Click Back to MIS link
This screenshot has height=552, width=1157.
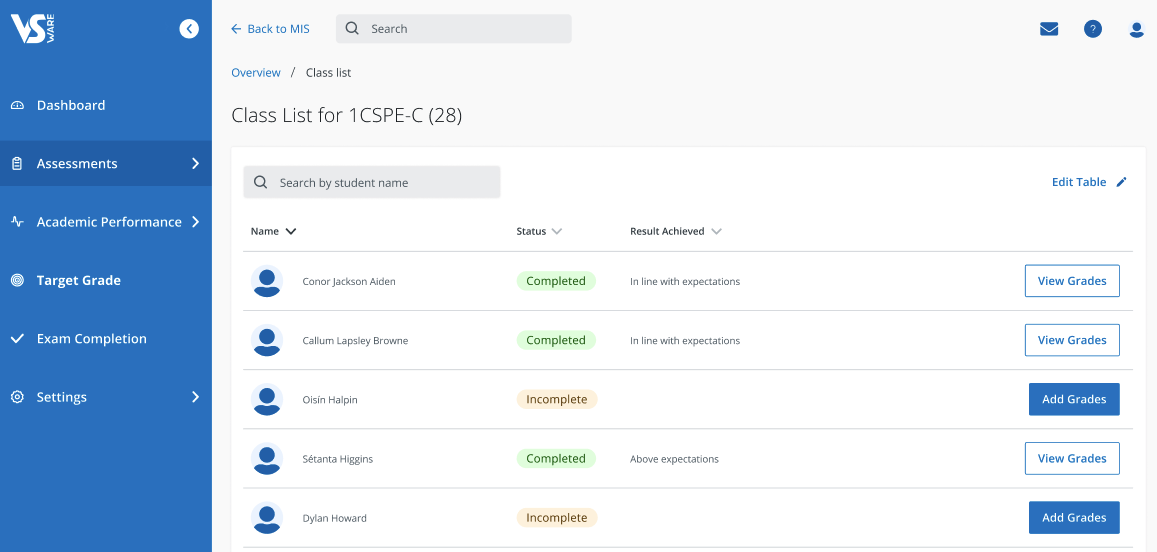(x=270, y=29)
